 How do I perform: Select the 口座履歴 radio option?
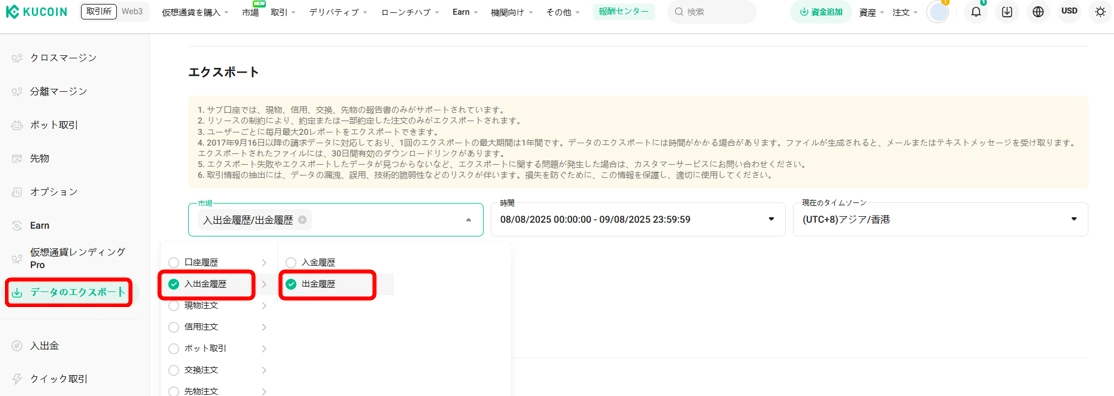173,262
